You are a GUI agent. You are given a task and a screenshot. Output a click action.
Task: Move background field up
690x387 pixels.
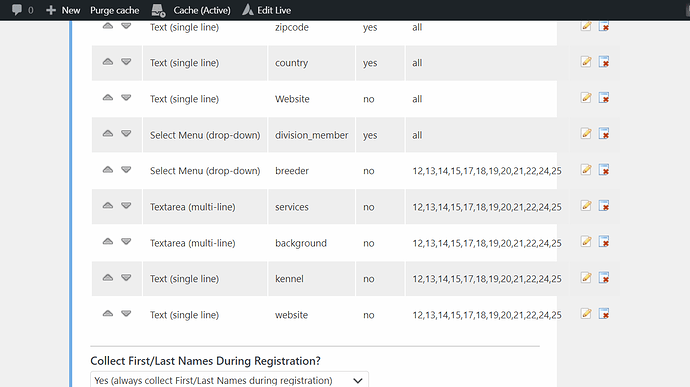click(108, 241)
